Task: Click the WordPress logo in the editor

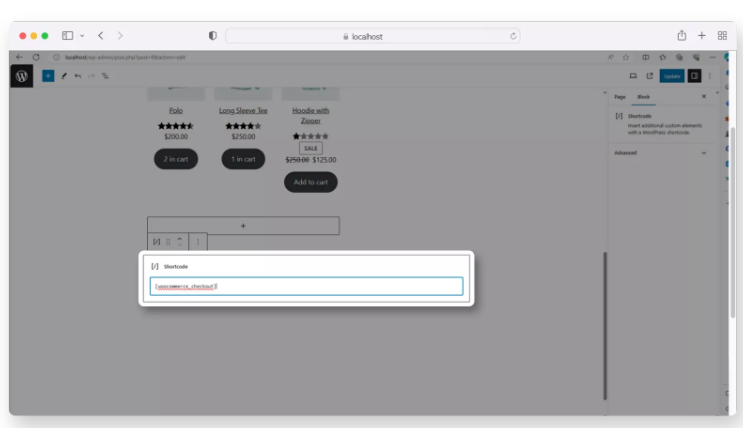Action: 22,76
